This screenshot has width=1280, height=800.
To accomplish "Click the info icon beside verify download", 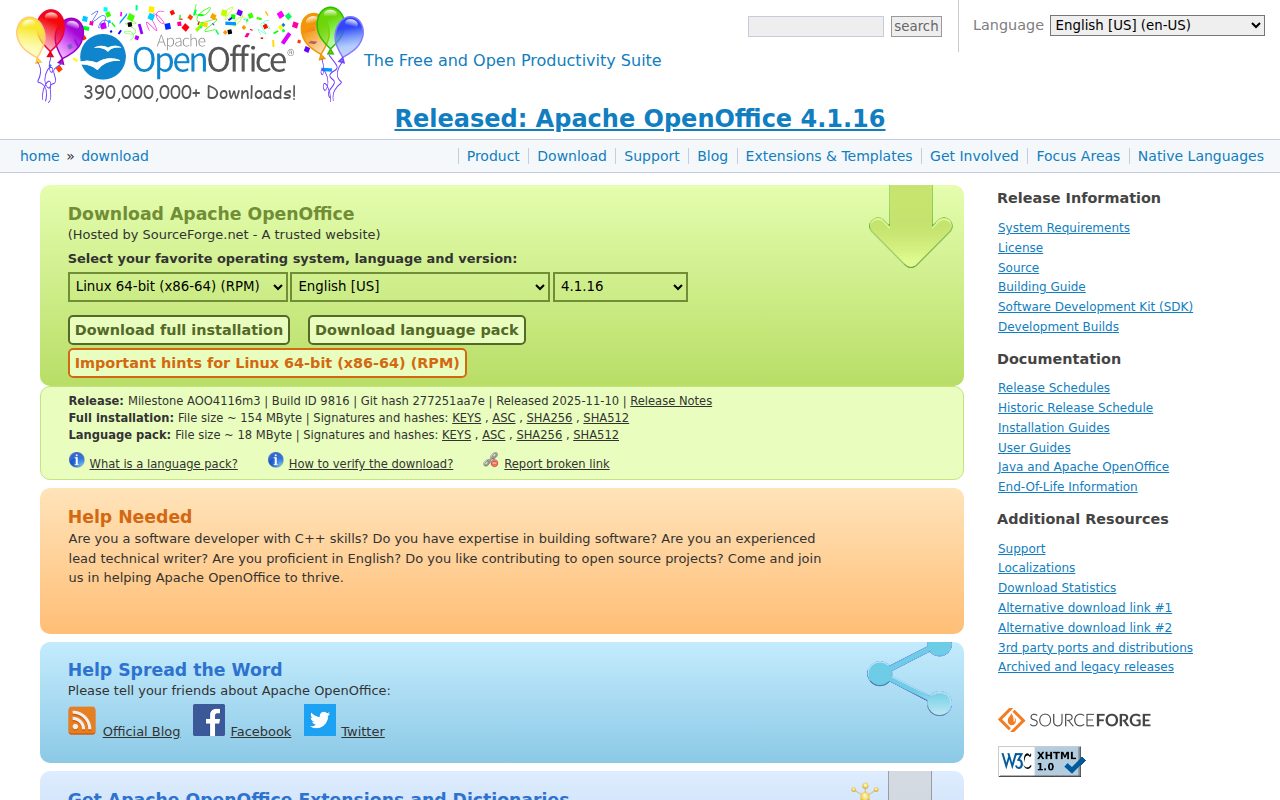I will point(276,460).
